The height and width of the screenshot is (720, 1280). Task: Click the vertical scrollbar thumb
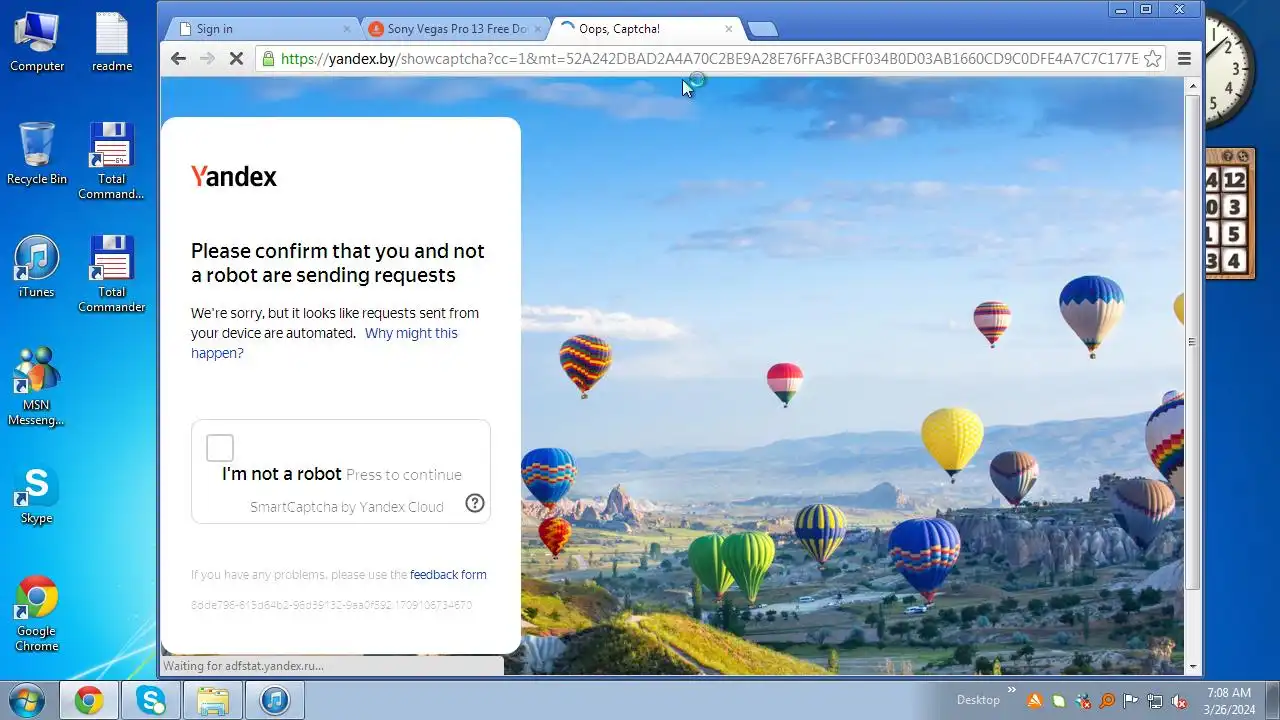coord(1192,341)
